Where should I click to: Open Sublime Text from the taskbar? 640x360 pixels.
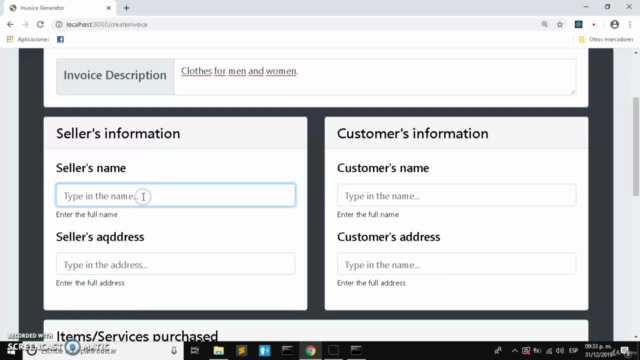tap(242, 351)
